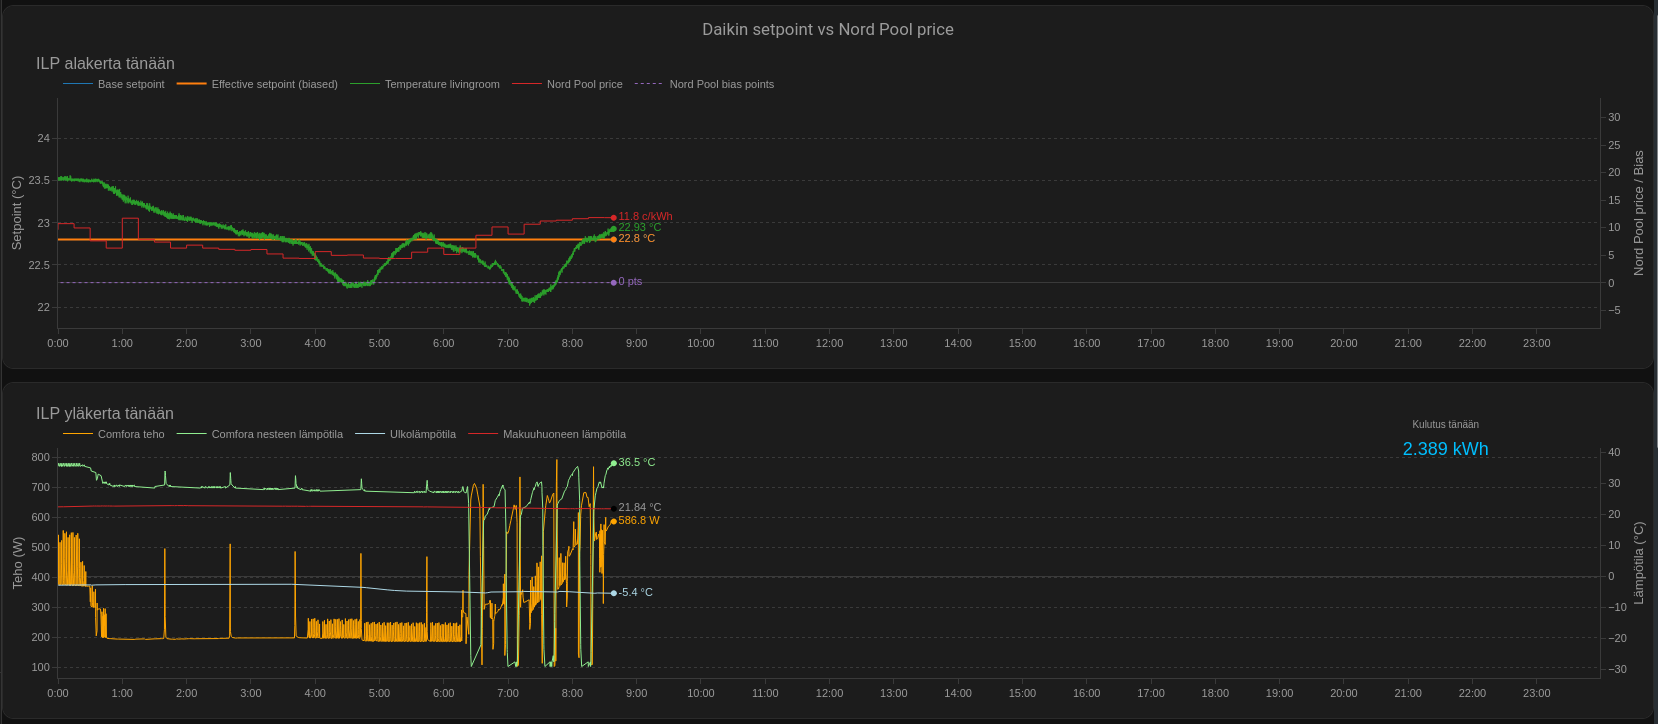Click the ILP yläkerta tänään chart title
This screenshot has width=1658, height=724.
(x=105, y=413)
